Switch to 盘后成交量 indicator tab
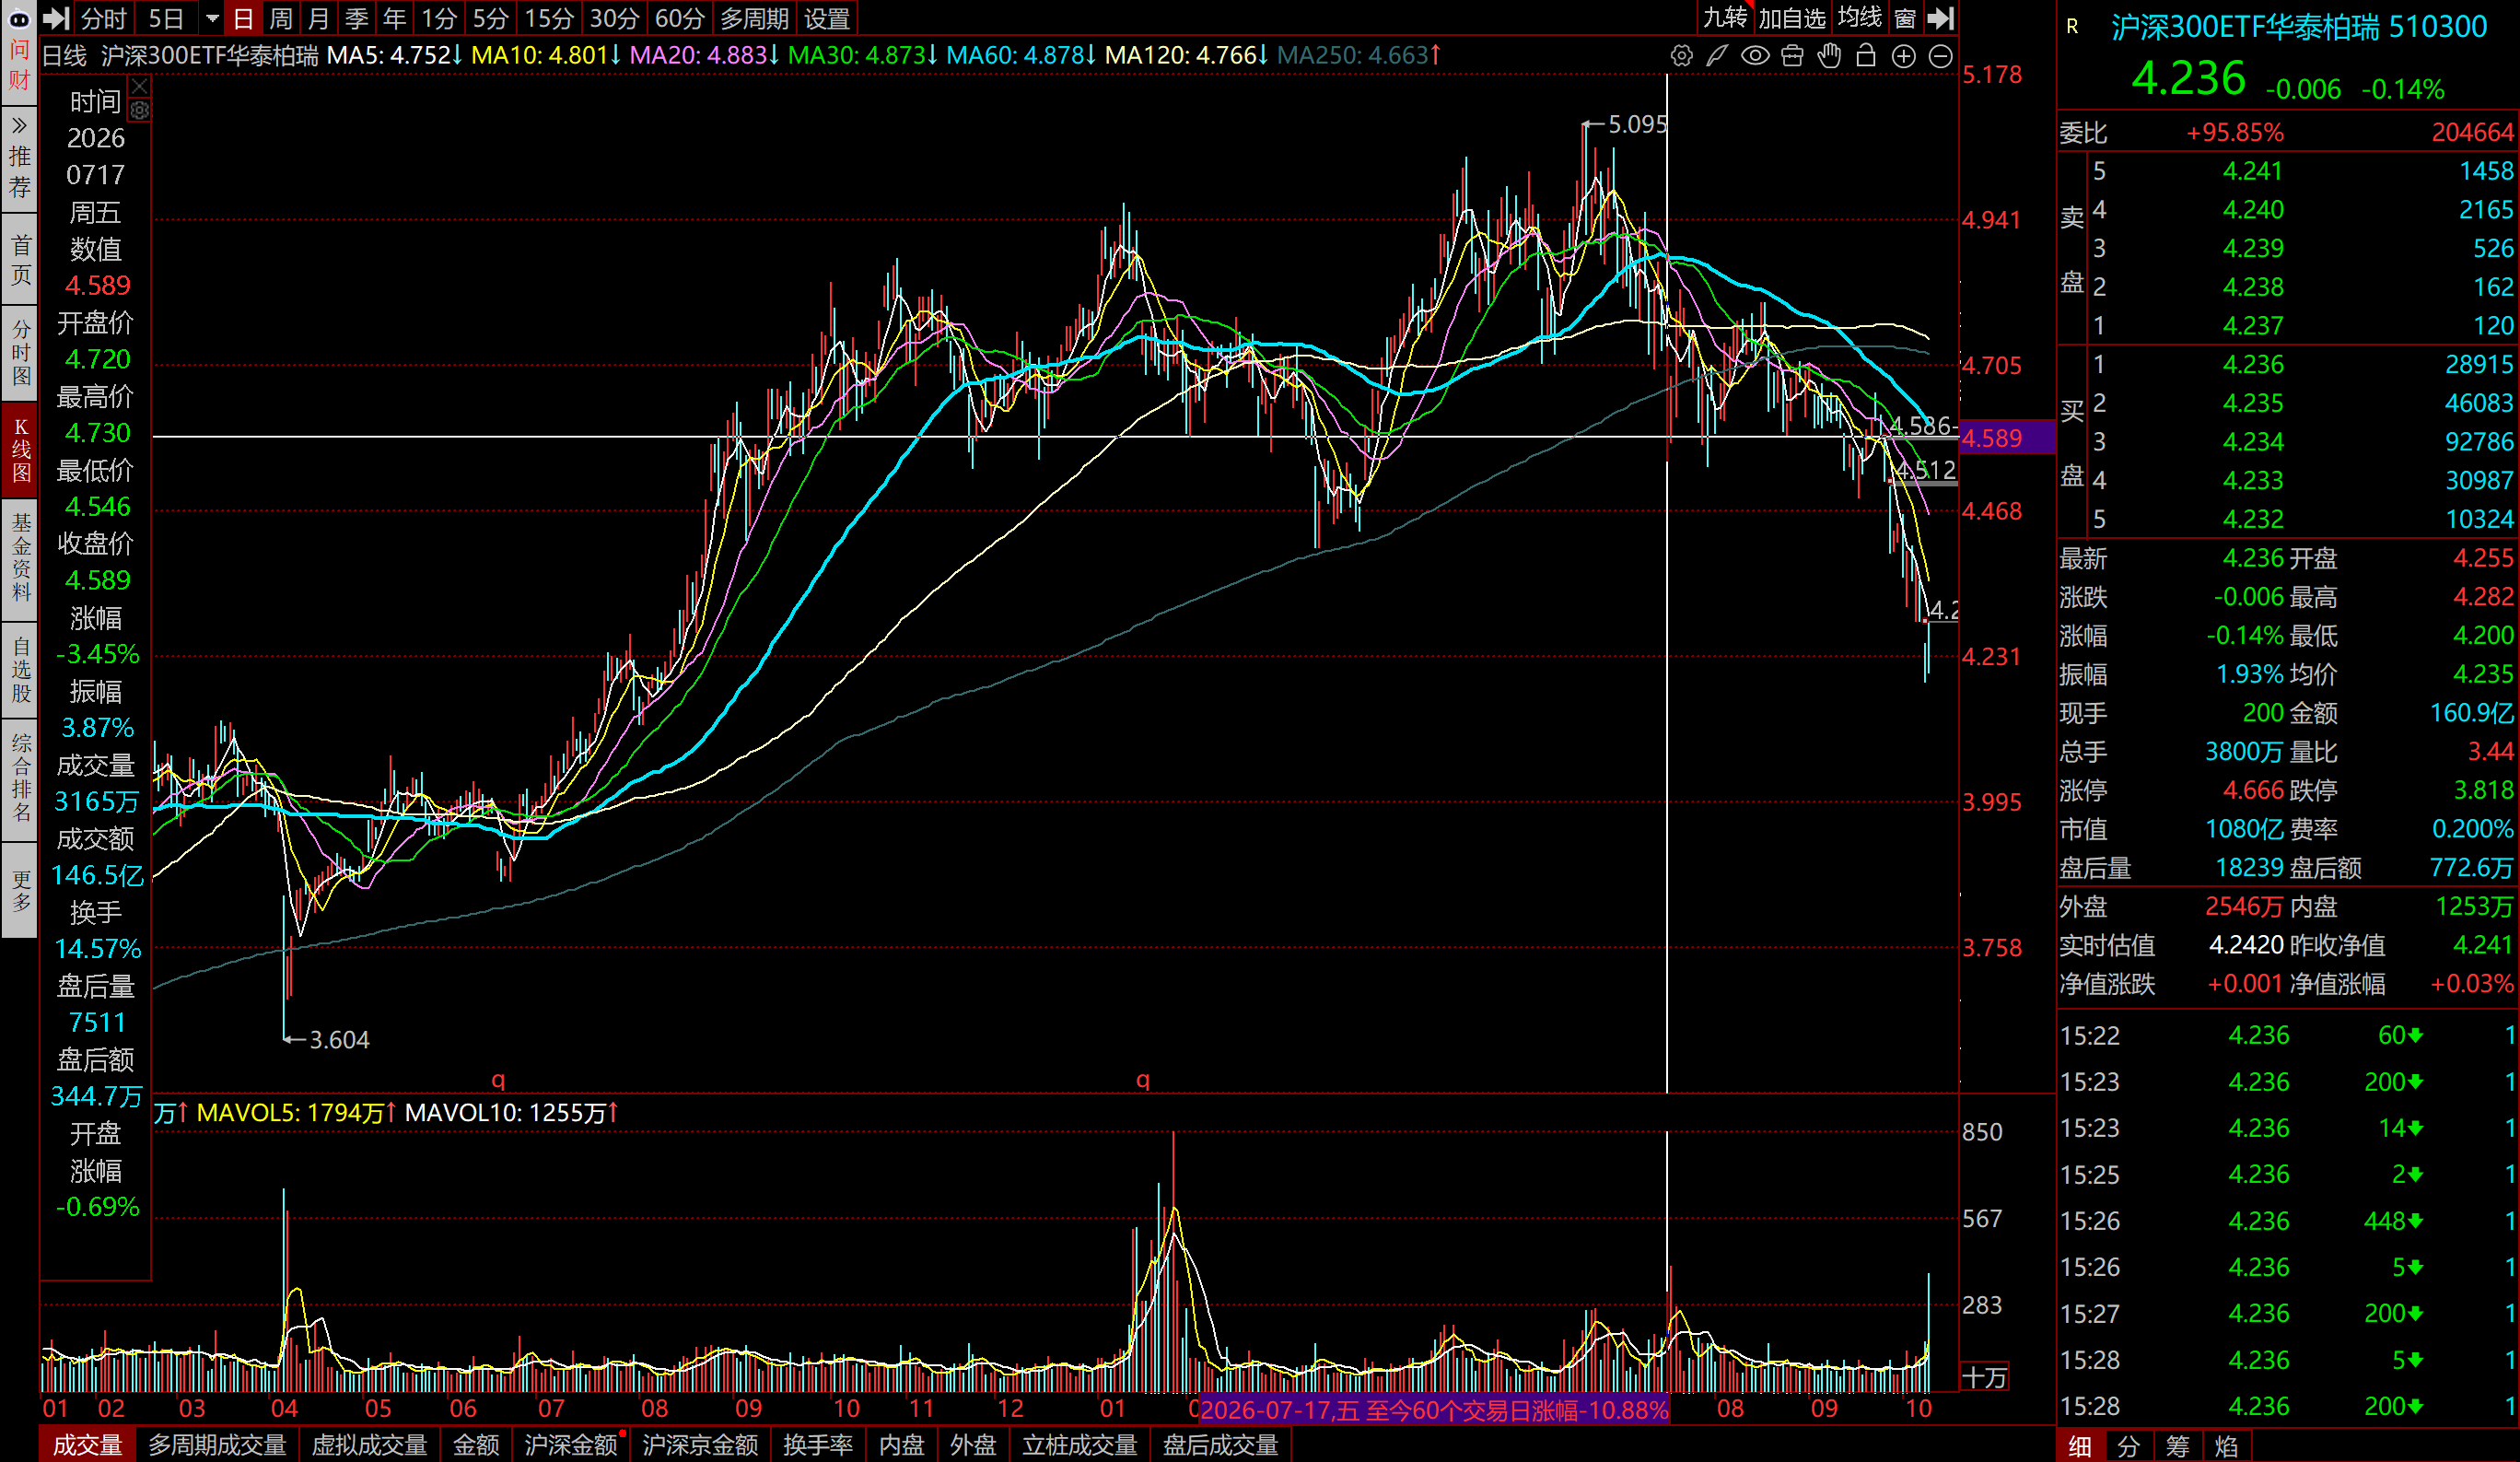Image resolution: width=2520 pixels, height=1462 pixels. coord(1220,1444)
